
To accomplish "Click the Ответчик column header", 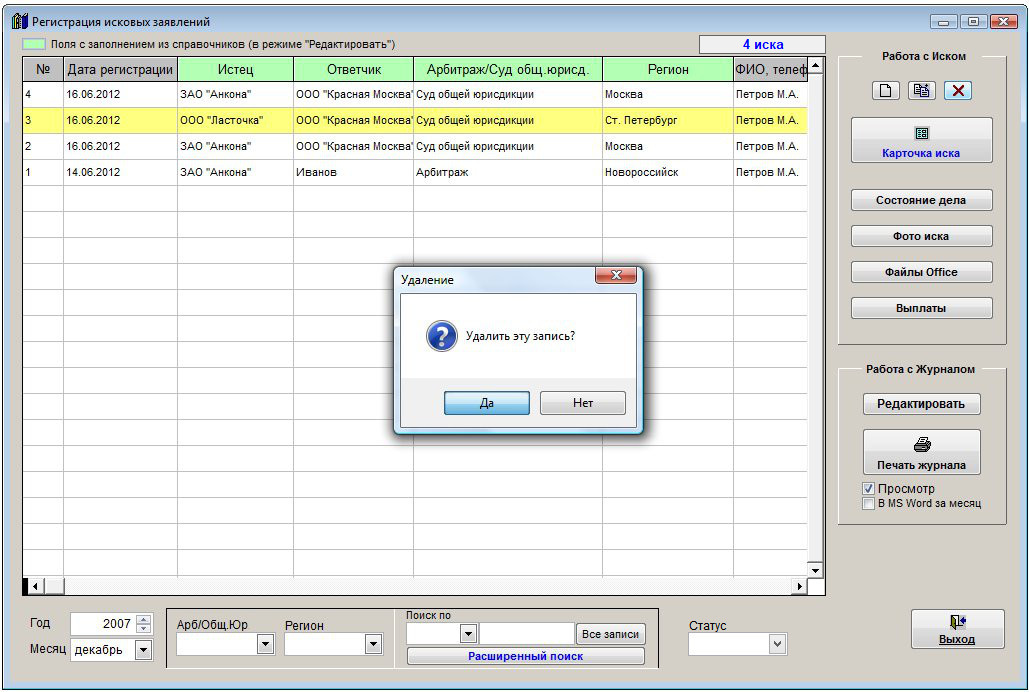I will 353,69.
